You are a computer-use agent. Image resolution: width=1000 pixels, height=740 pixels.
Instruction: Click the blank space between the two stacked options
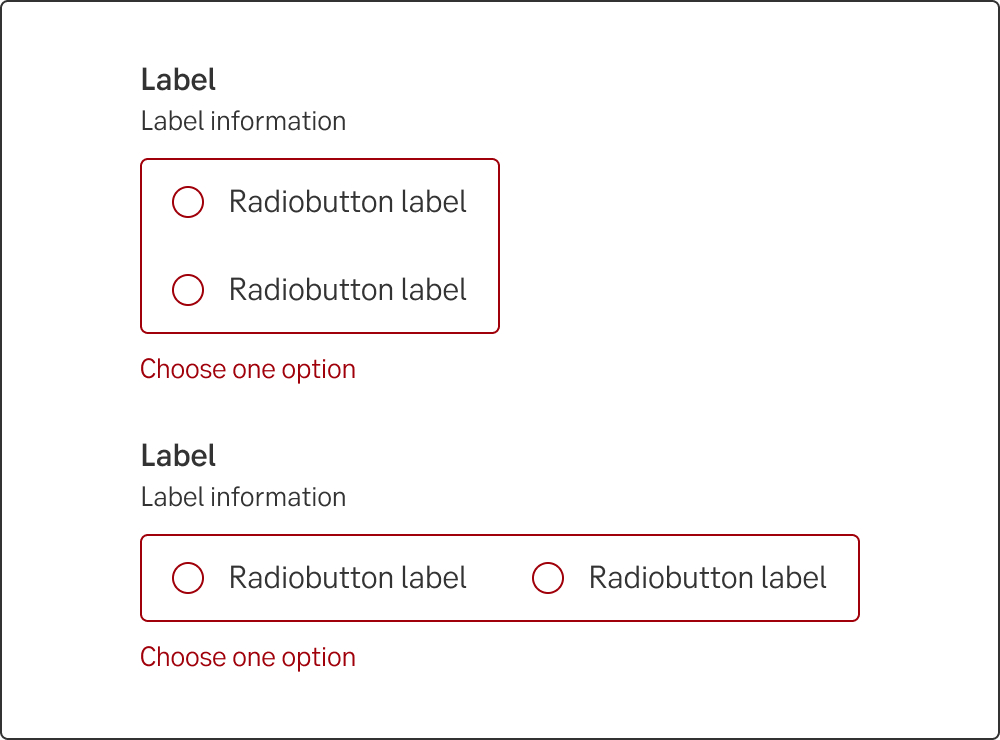[x=320, y=246]
